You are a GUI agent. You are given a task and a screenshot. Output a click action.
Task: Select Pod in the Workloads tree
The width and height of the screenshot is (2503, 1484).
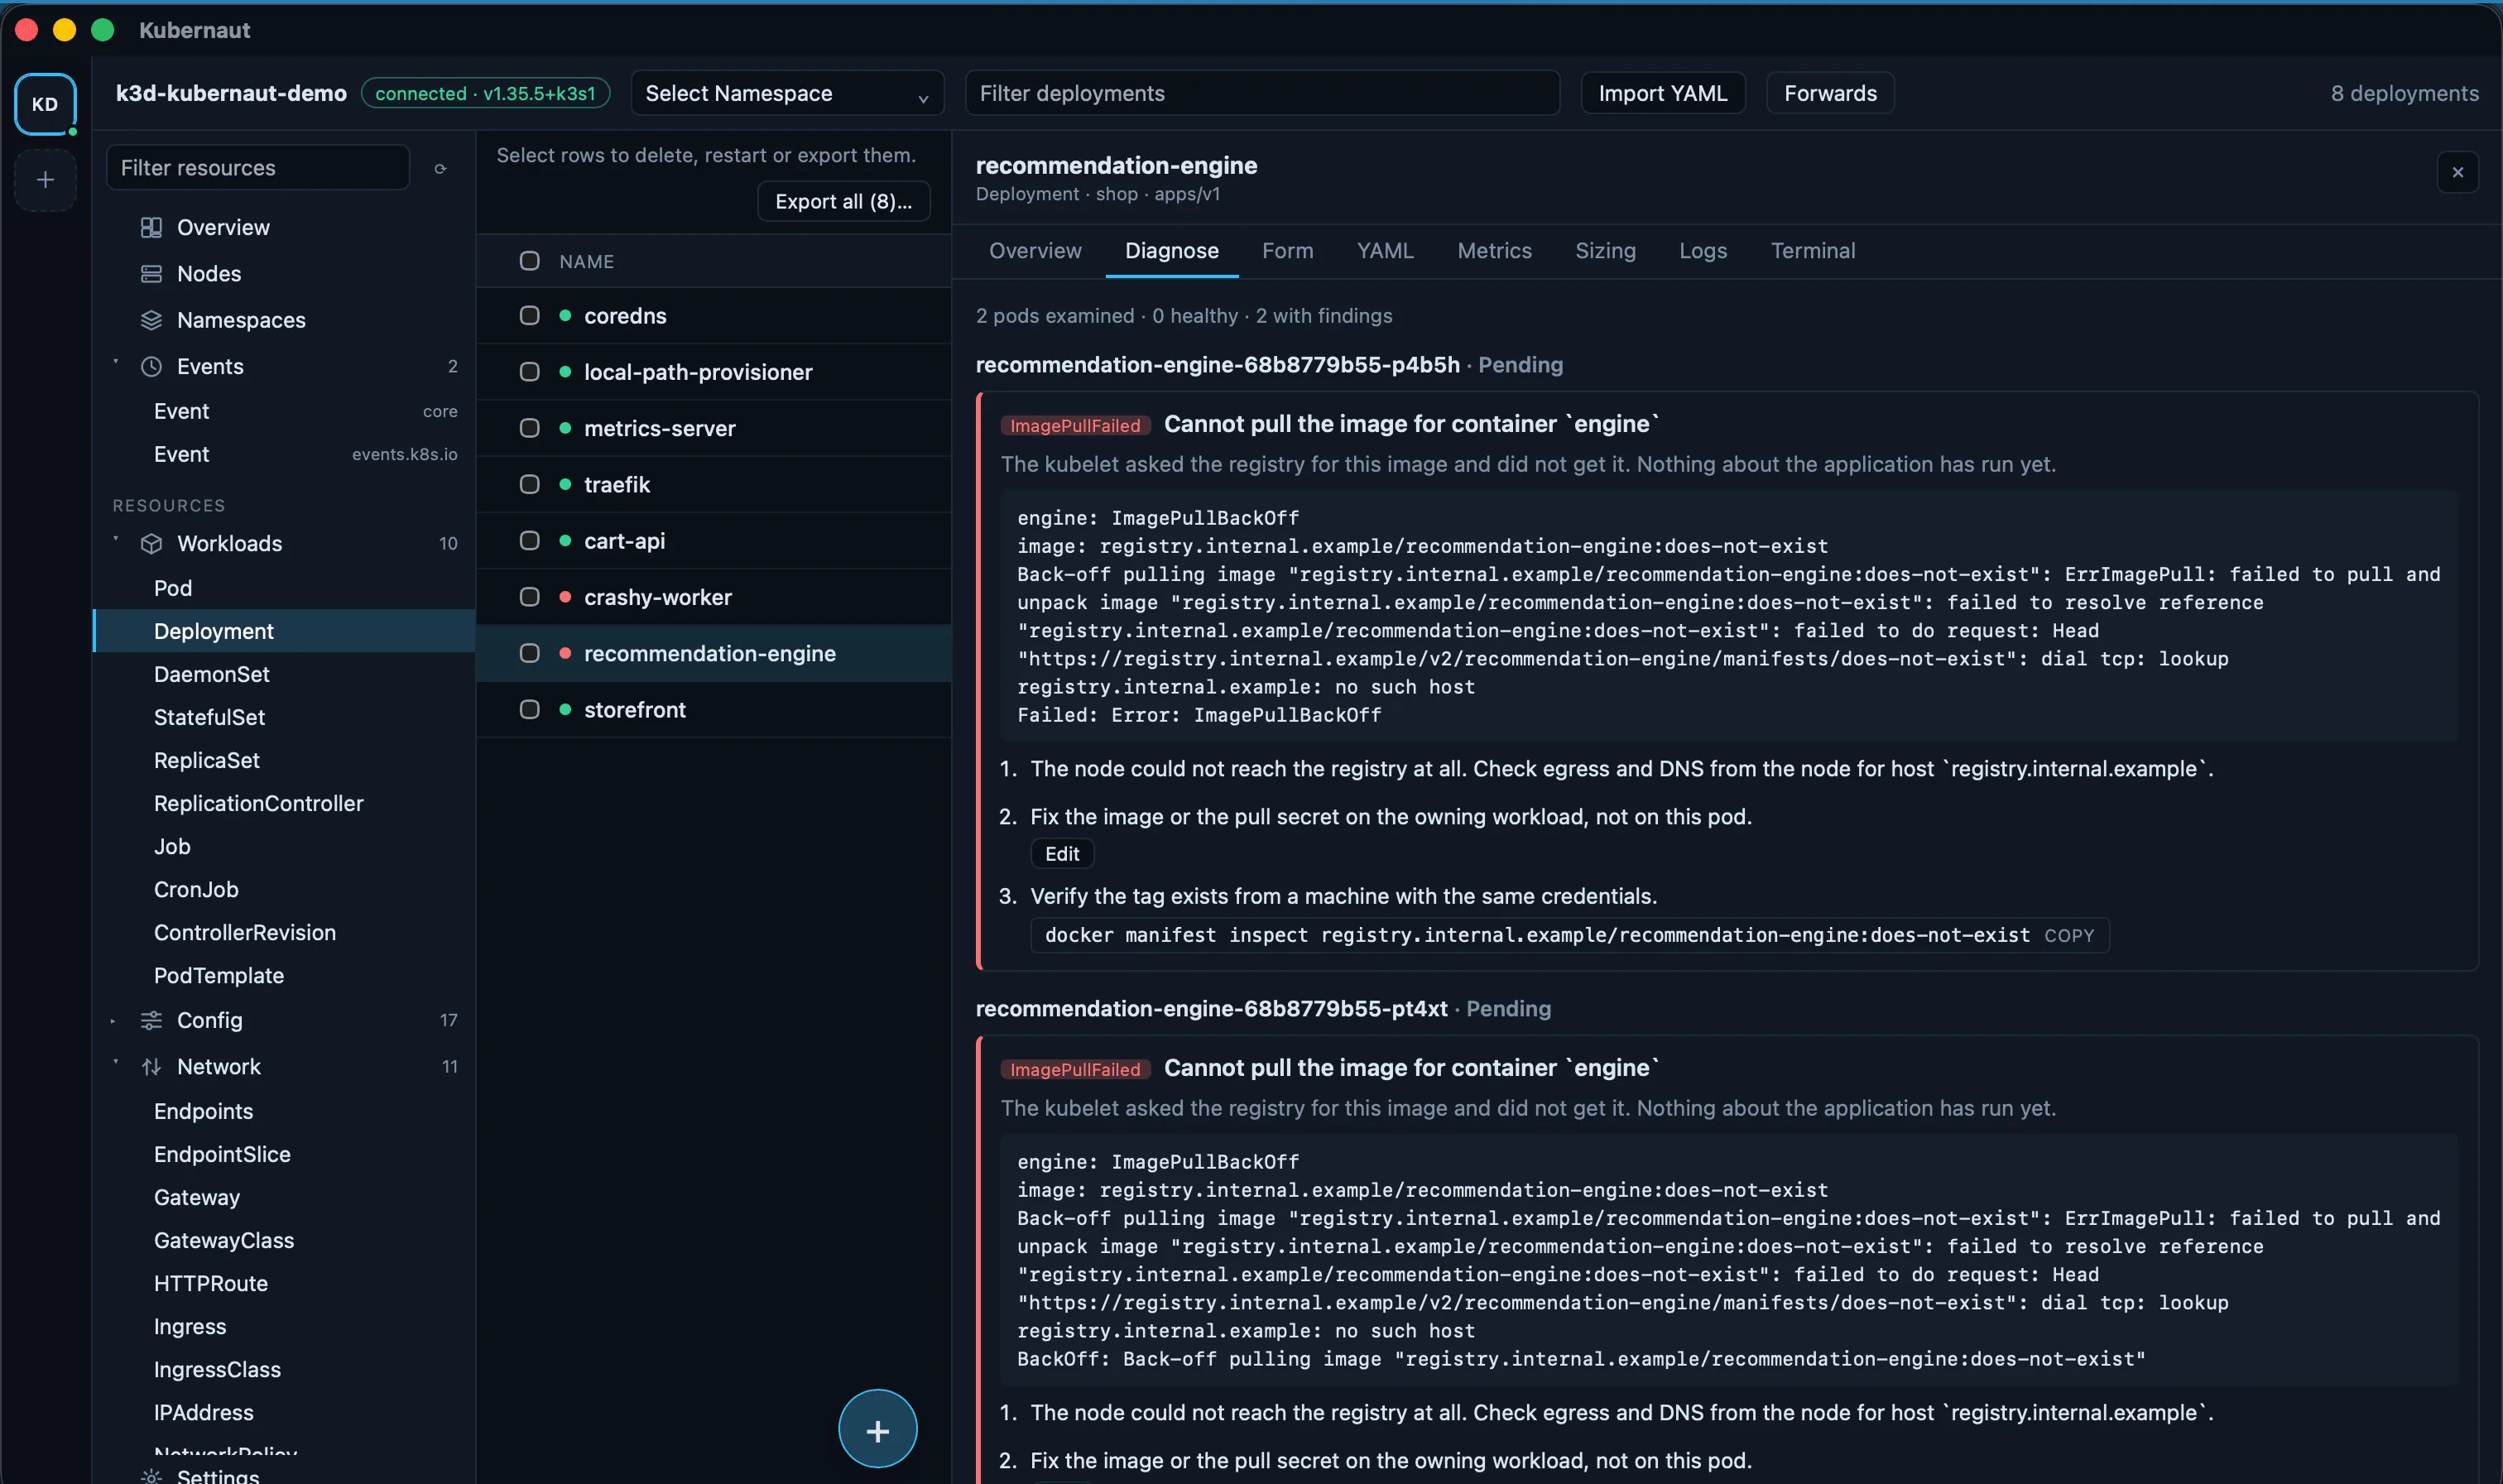[284, 588]
